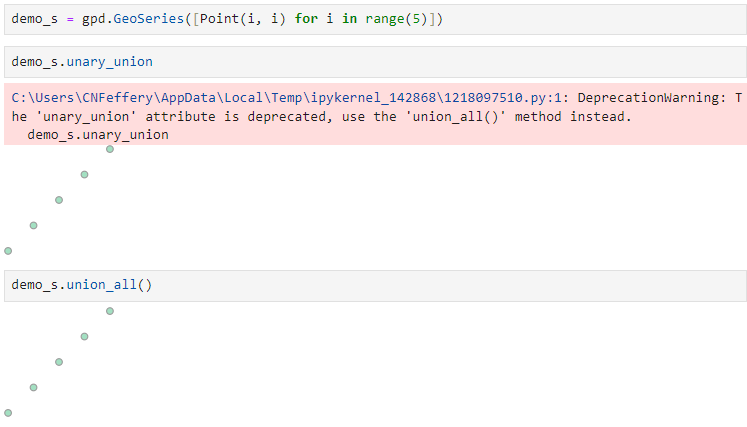The width and height of the screenshot is (747, 427).
Task: Click the 'for' keyword in the first cell
Action: tap(306, 20)
